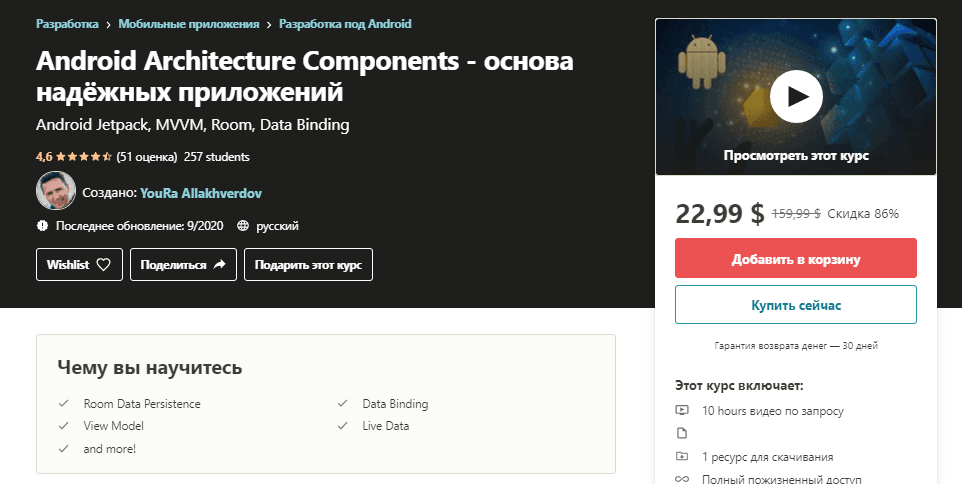Click the checkmark next to Room Data Persistence

(x=63, y=404)
